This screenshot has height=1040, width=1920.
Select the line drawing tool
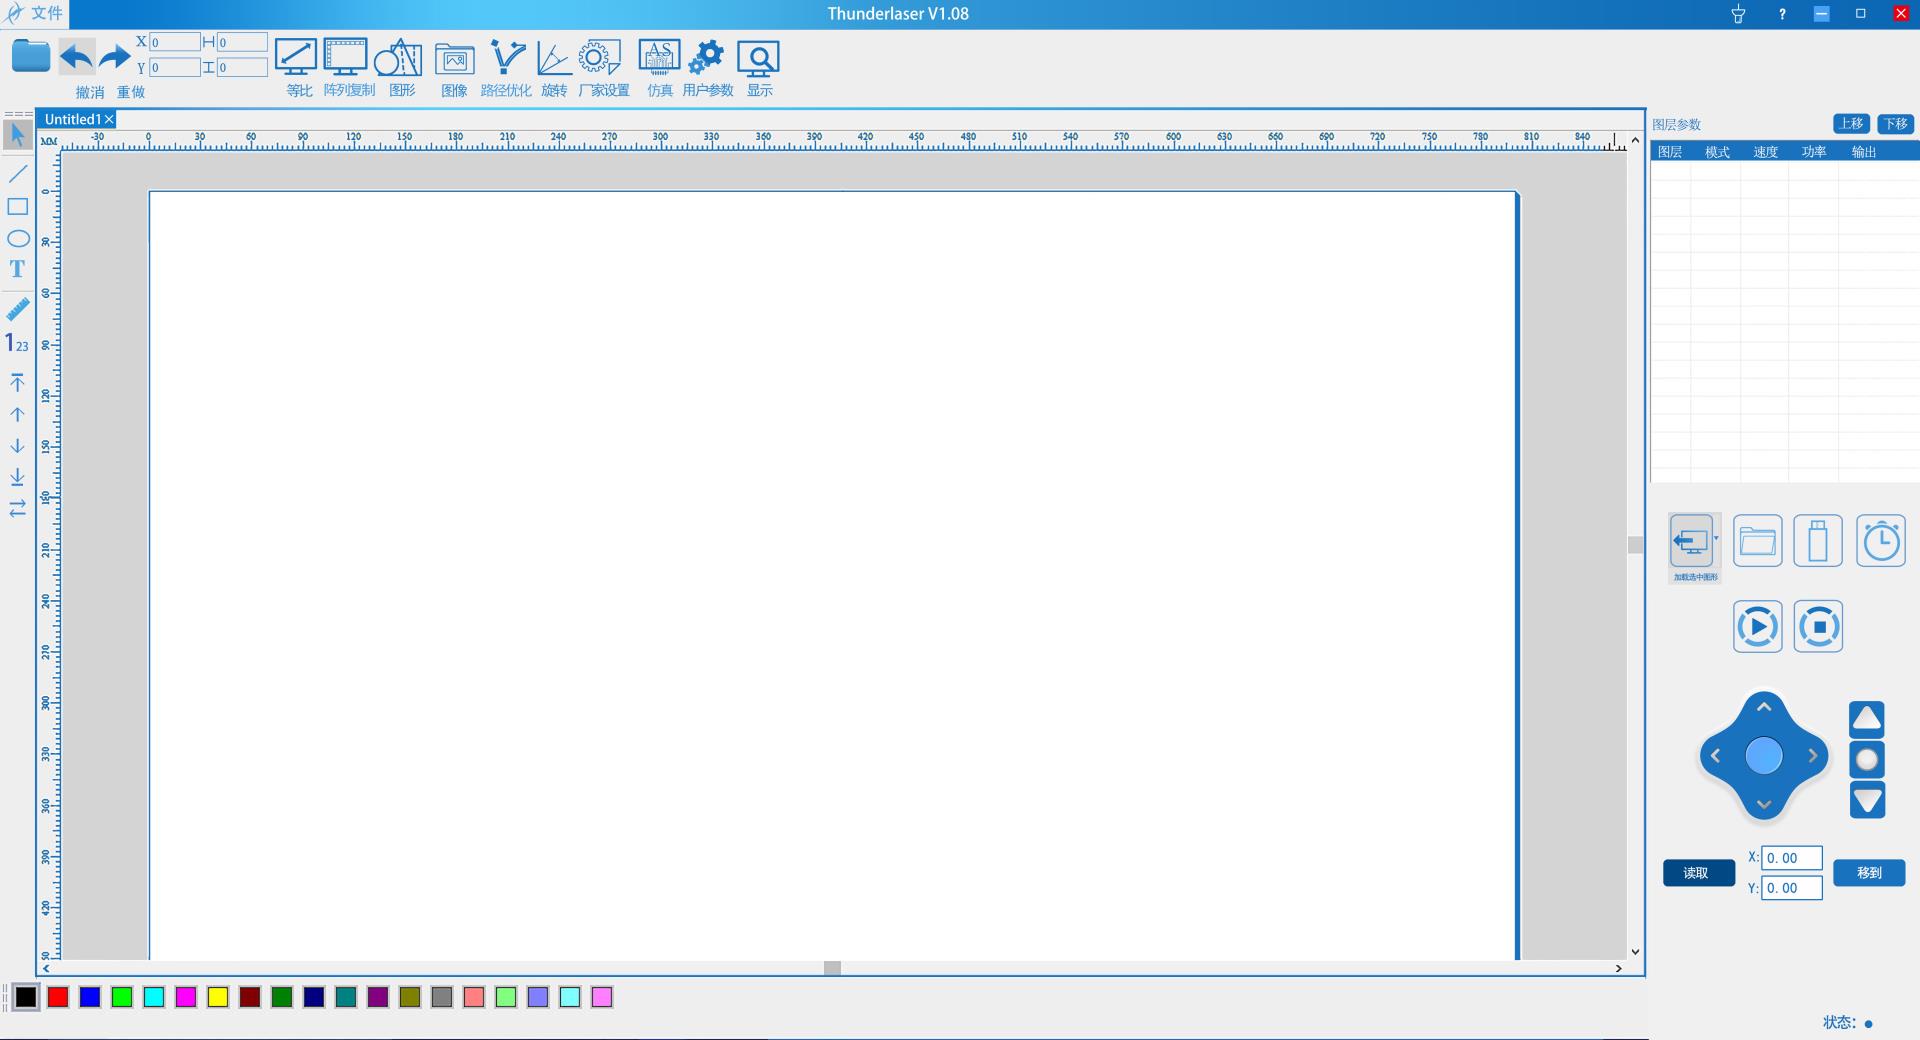click(17, 174)
